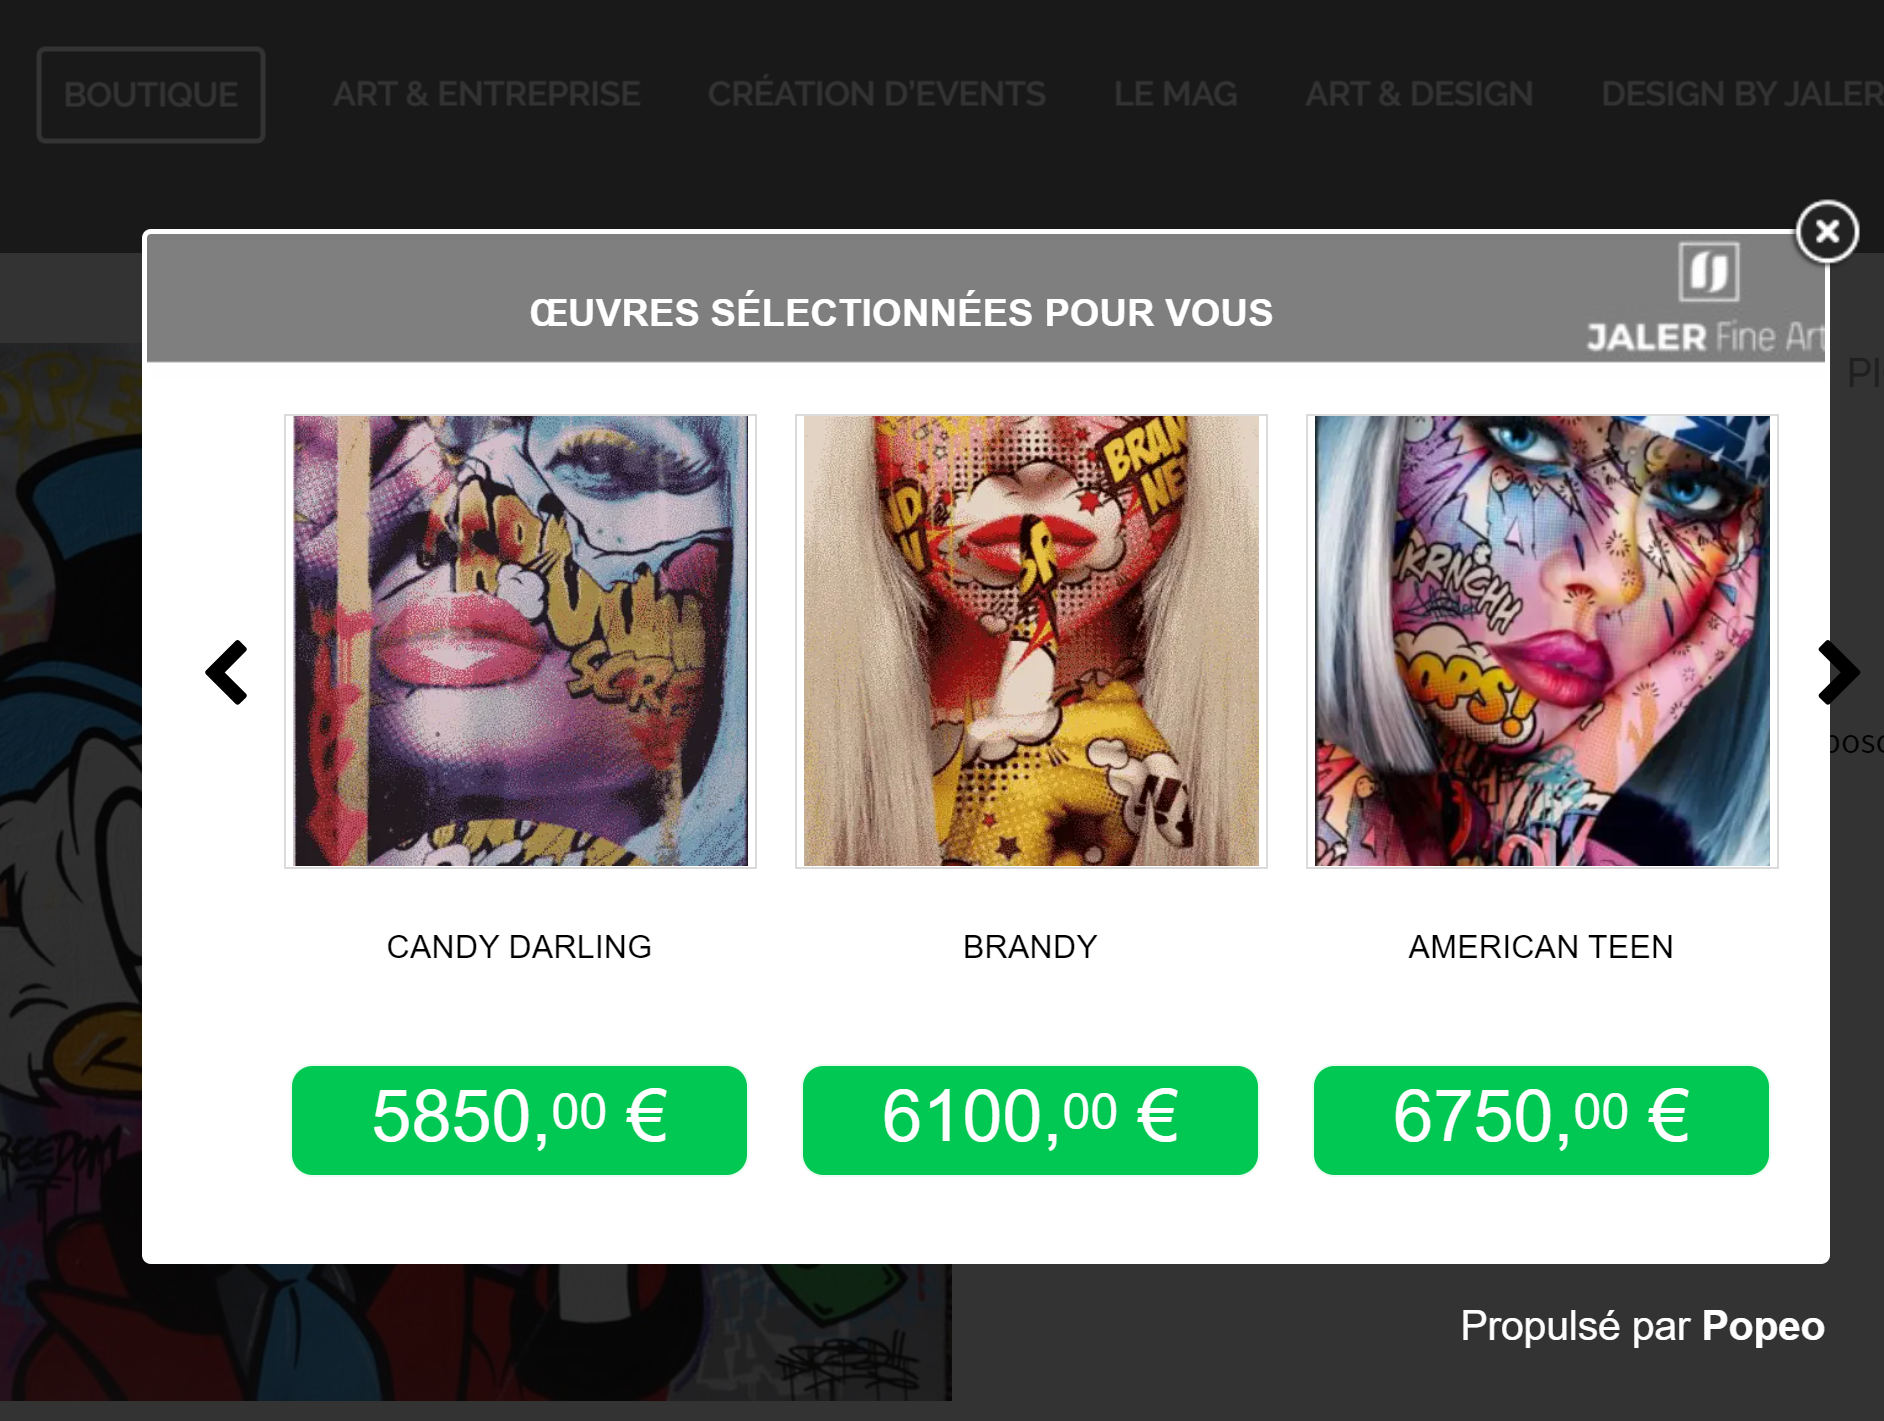Open LE MAG in navigation
1884x1421 pixels.
tap(1176, 94)
